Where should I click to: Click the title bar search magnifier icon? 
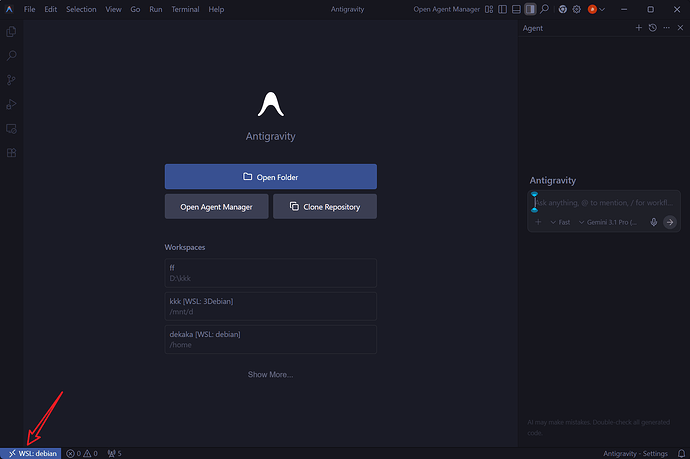544,9
